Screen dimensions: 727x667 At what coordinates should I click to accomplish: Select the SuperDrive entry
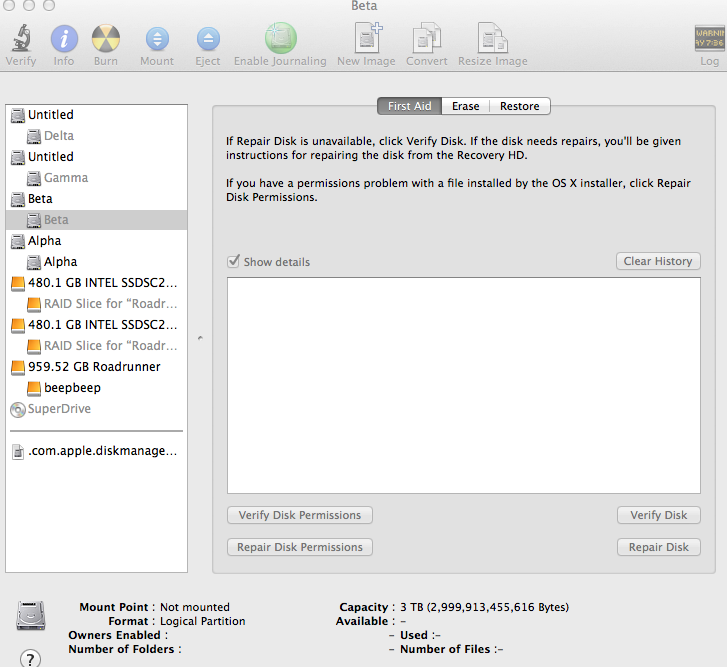96,409
